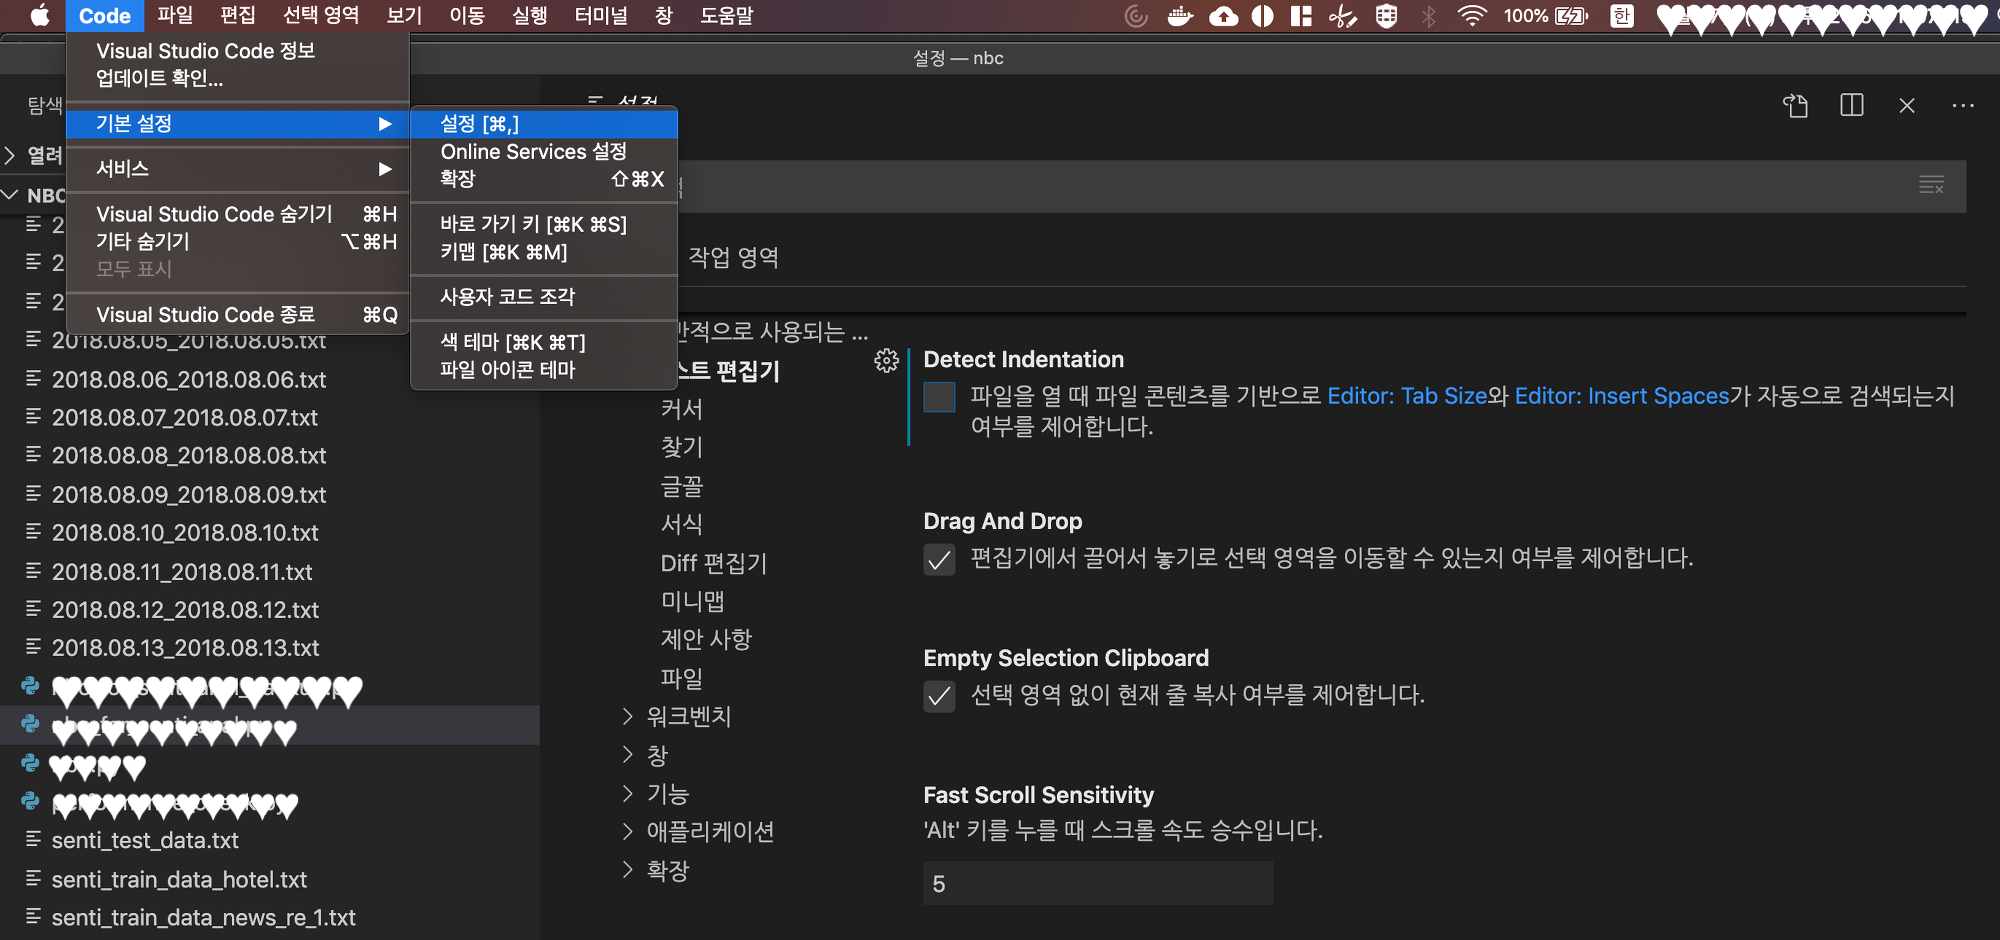Close the settings editor tab
The width and height of the screenshot is (2000, 940).
click(x=1907, y=105)
